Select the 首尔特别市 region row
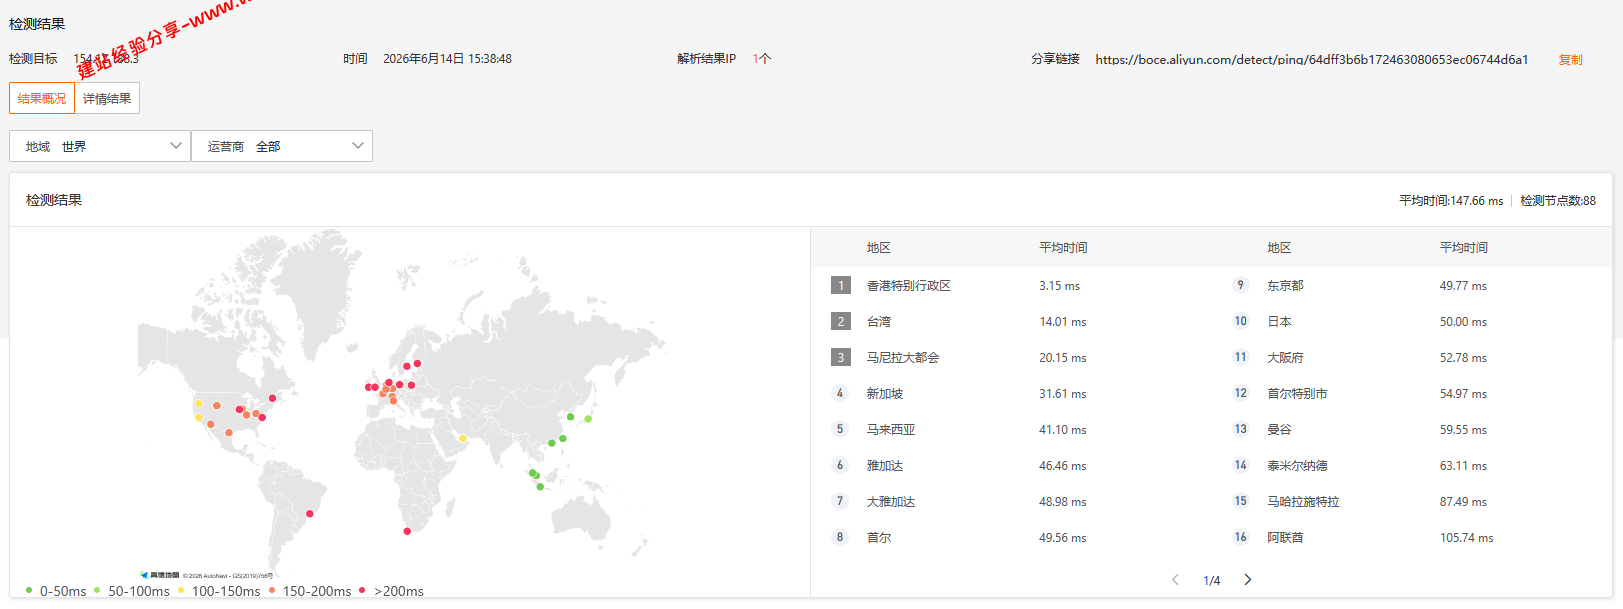 [1411, 394]
